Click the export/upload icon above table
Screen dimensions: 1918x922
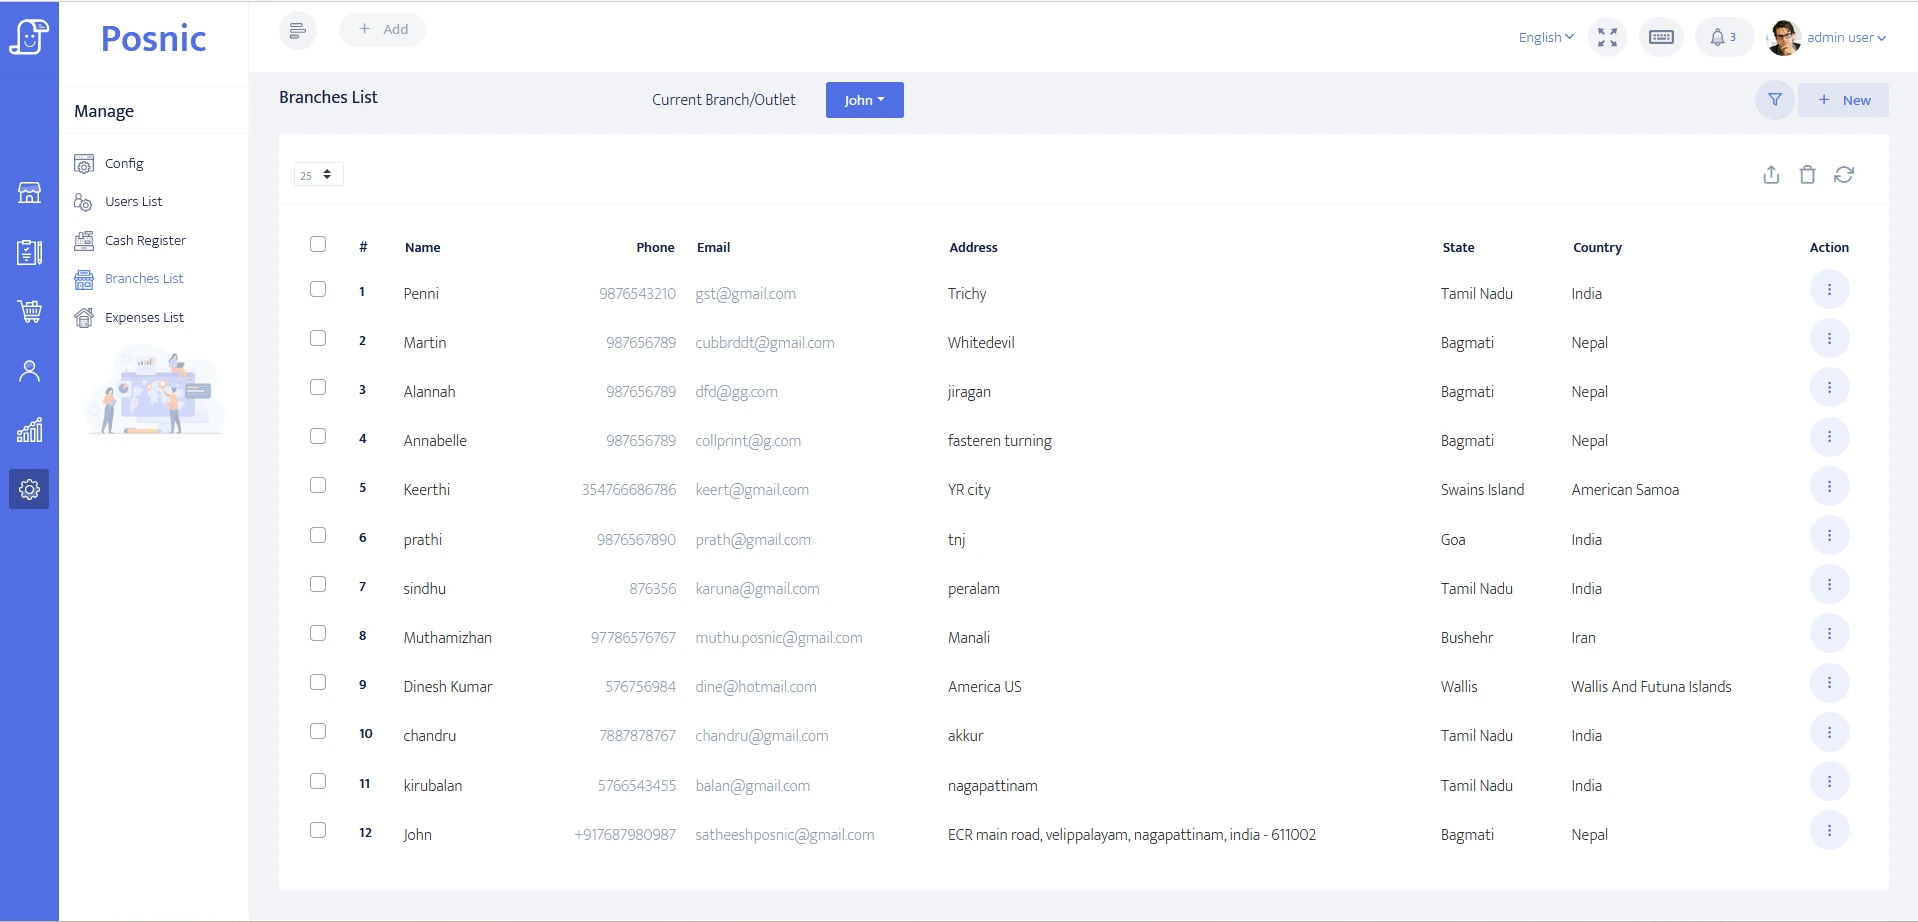click(1771, 175)
